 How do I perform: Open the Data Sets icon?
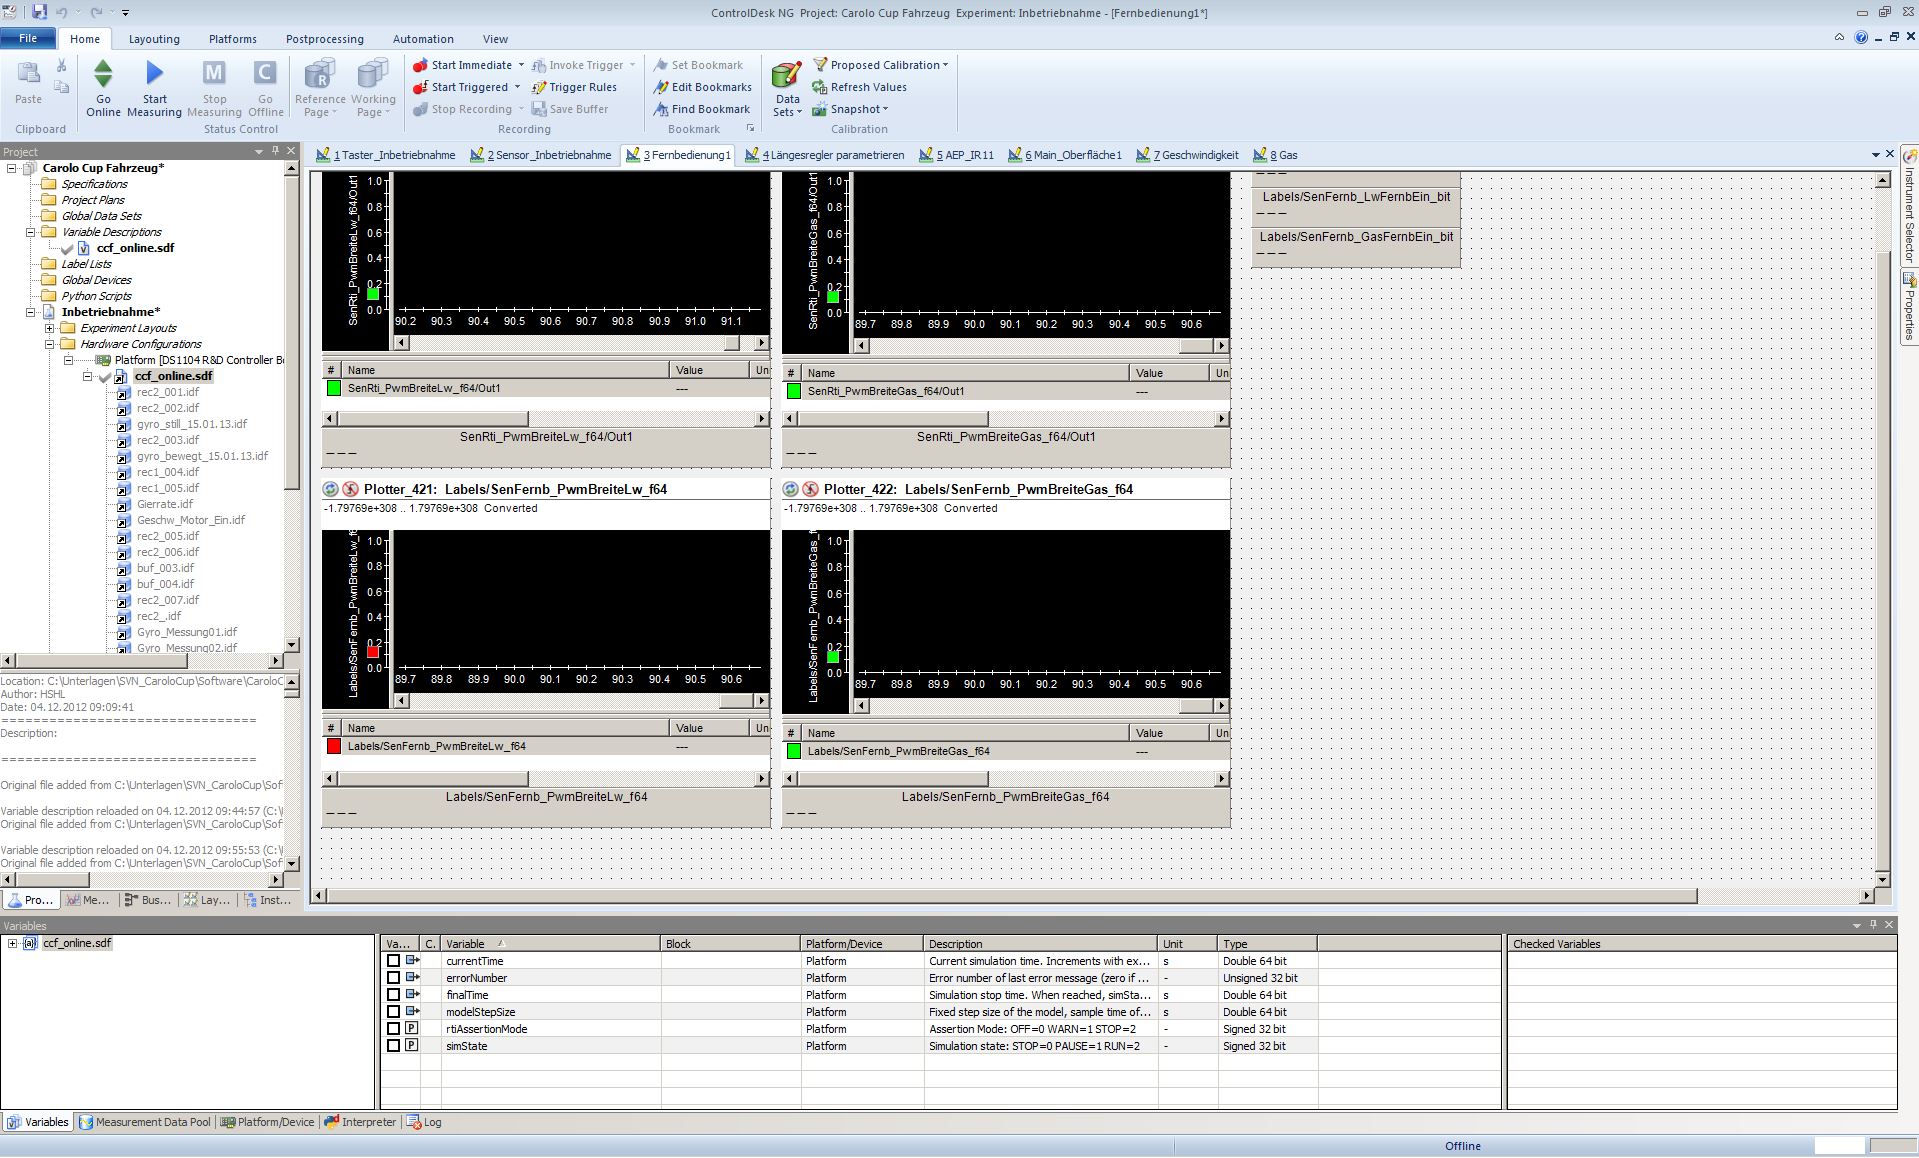point(787,76)
